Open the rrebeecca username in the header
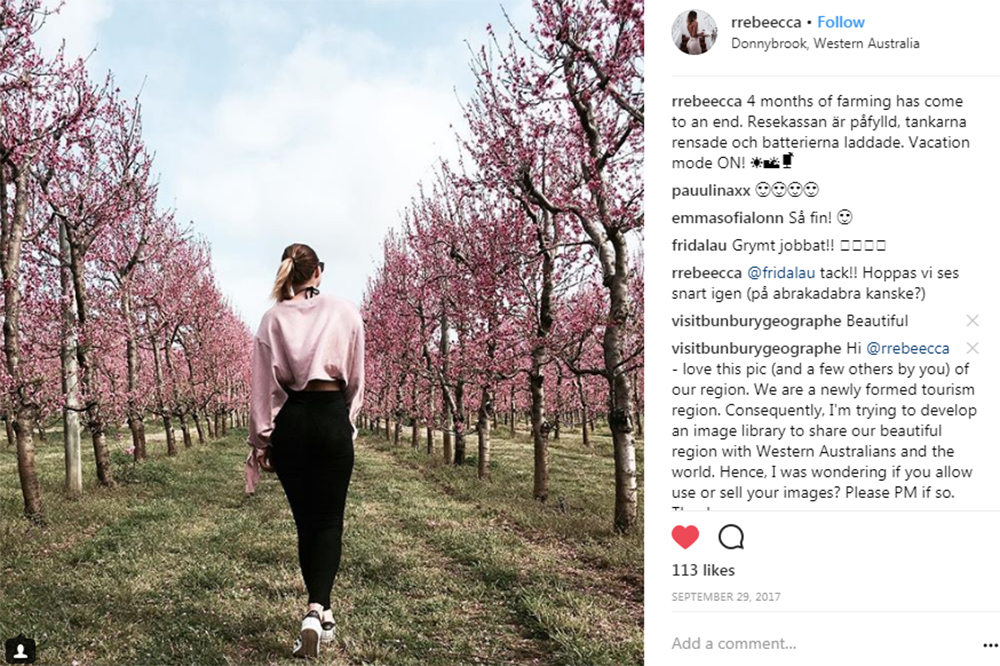This screenshot has height=666, width=1000. [765, 22]
